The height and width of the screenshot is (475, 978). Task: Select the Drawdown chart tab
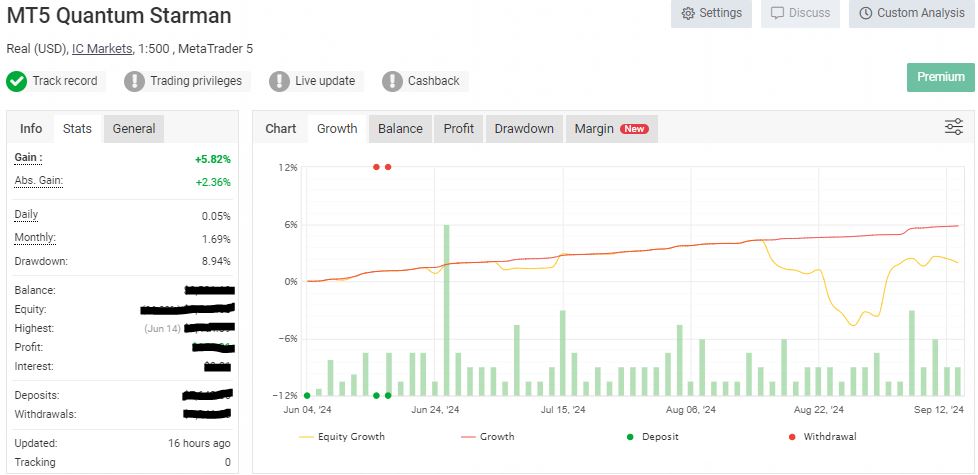tap(524, 129)
